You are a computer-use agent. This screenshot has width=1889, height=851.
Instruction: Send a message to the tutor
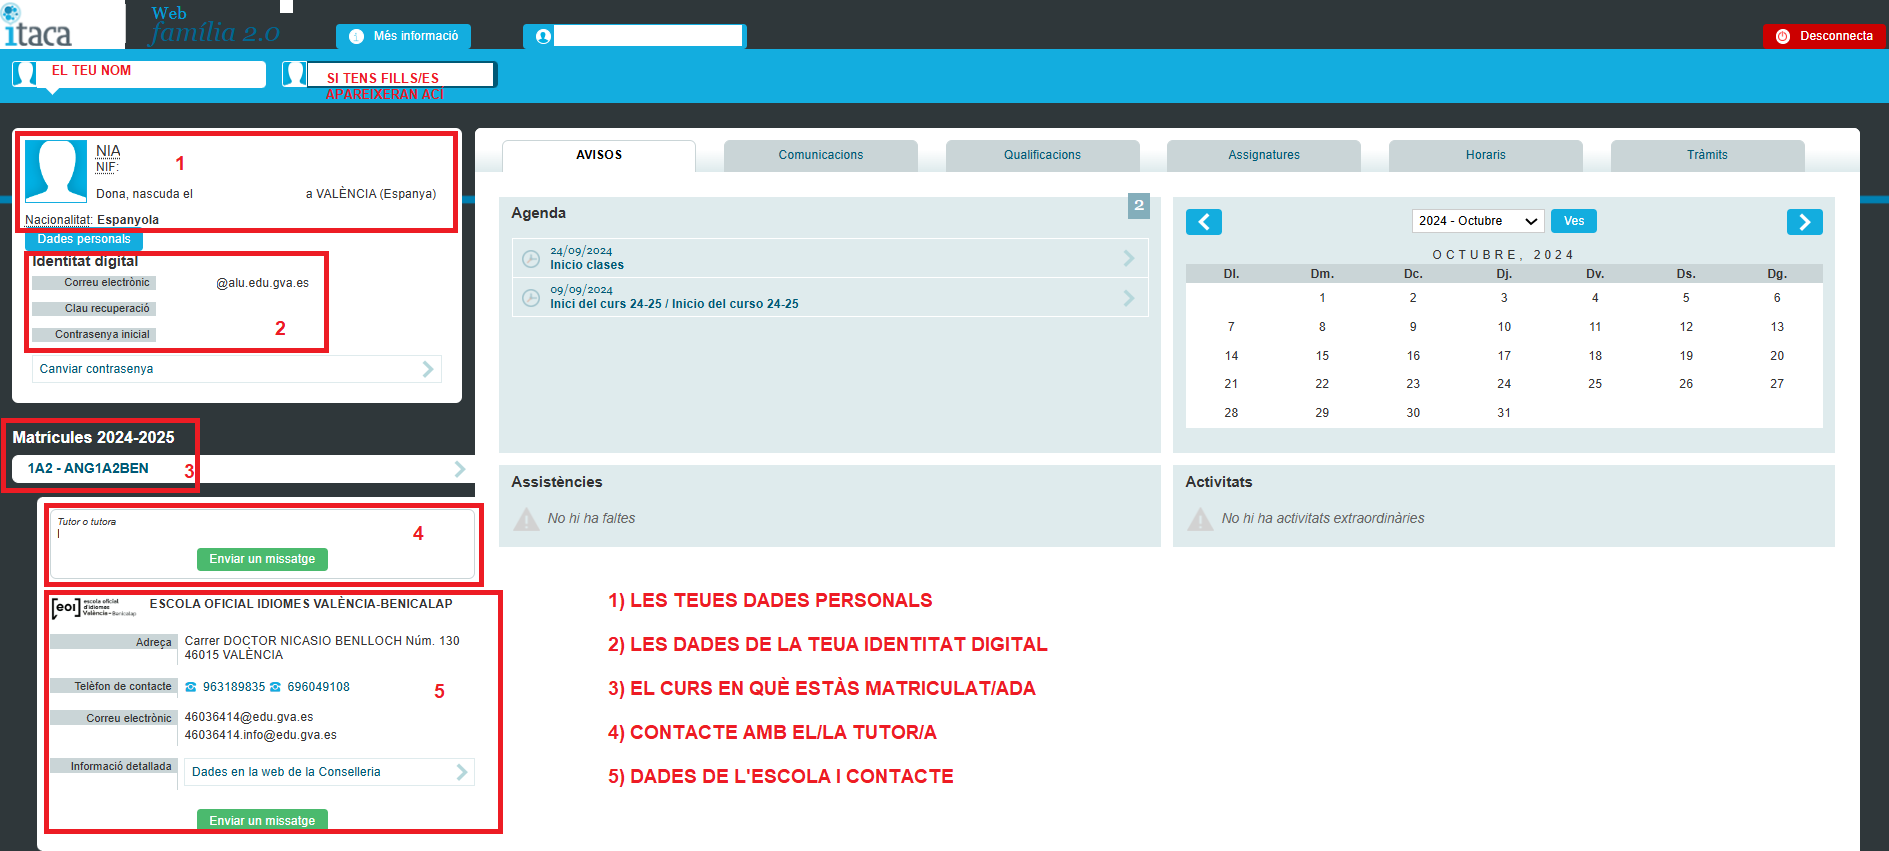click(x=262, y=559)
